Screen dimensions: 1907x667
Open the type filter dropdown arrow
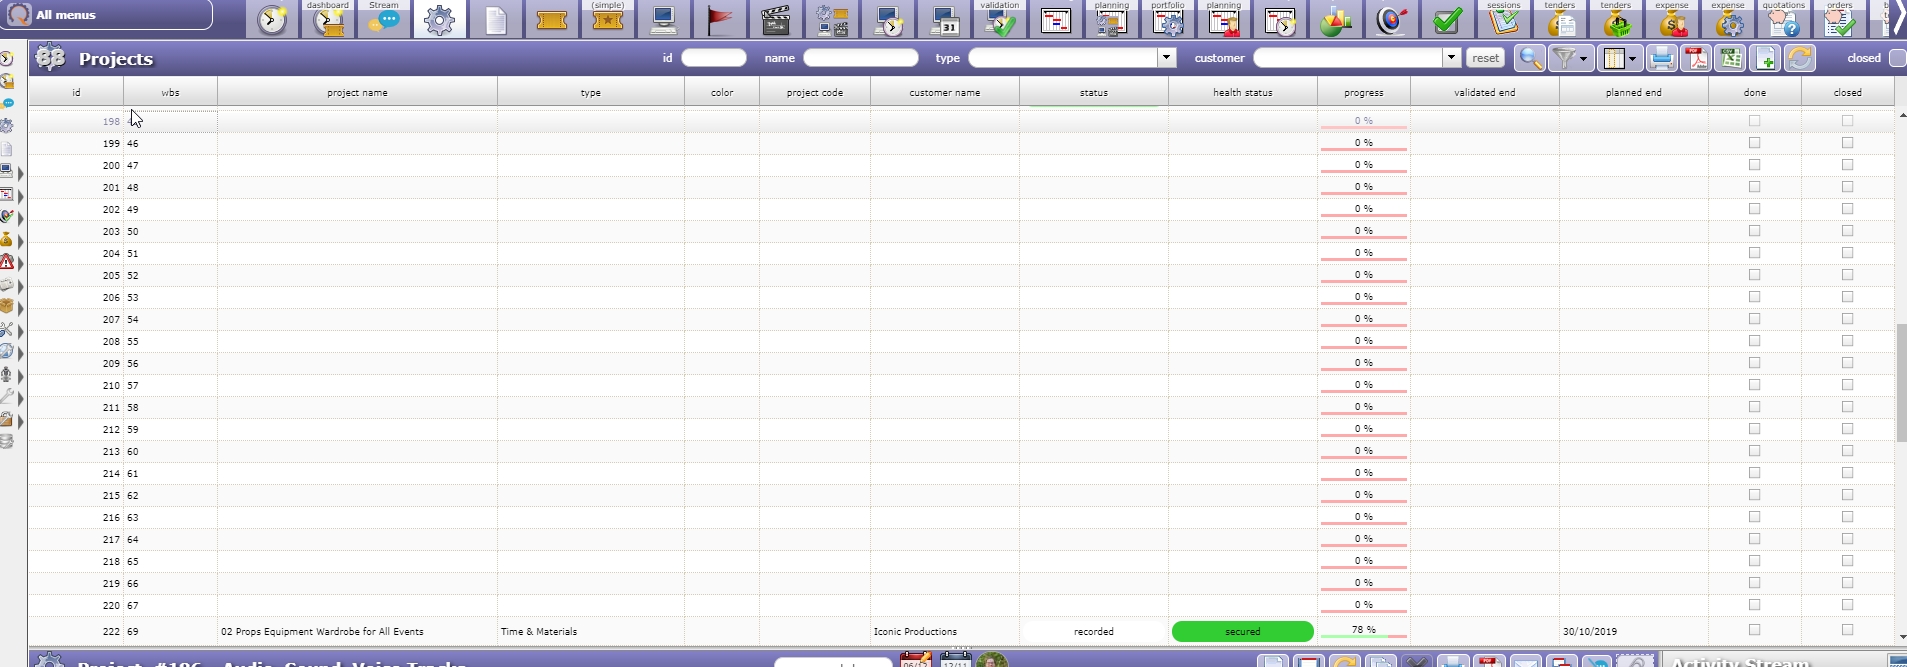pos(1166,57)
